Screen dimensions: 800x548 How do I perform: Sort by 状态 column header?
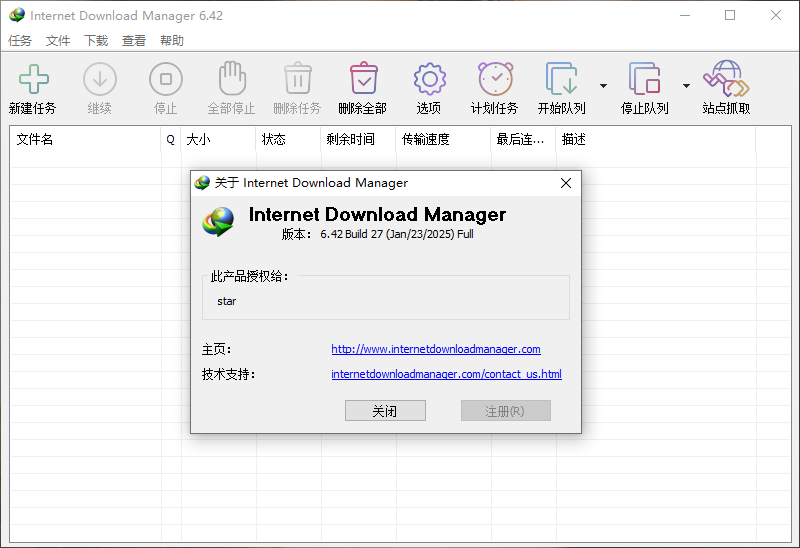[288, 139]
